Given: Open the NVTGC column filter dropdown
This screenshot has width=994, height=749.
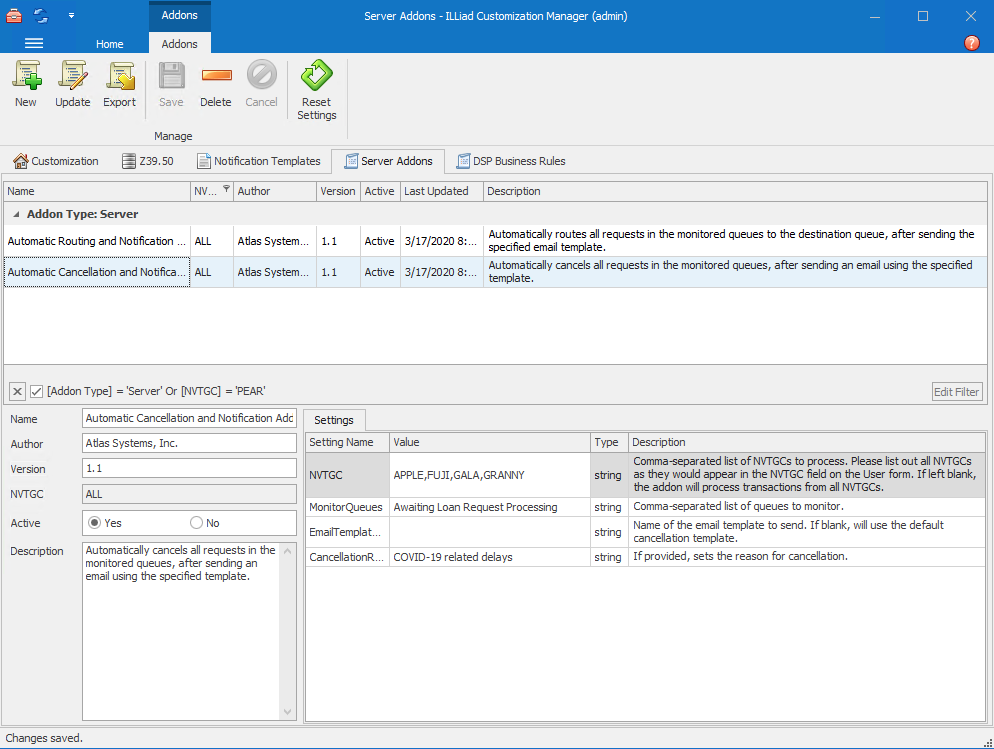Looking at the screenshot, I should click(226, 189).
